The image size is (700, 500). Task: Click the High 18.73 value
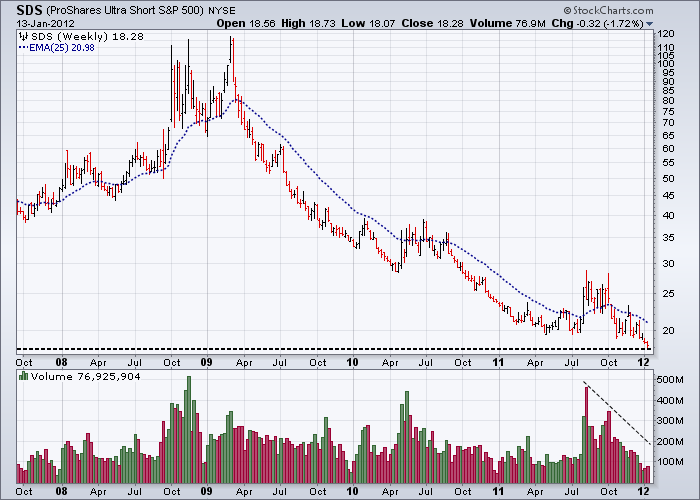308,24
